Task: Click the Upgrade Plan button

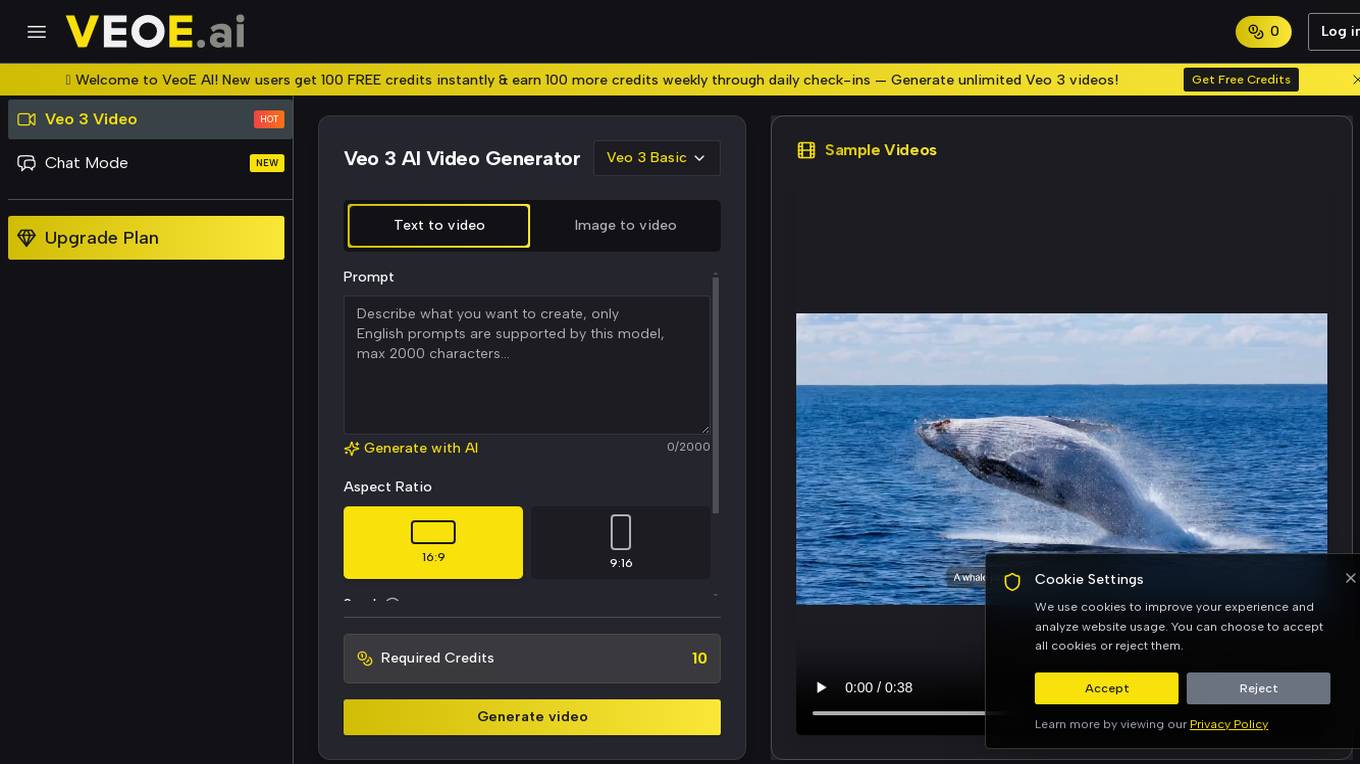Action: click(x=146, y=238)
